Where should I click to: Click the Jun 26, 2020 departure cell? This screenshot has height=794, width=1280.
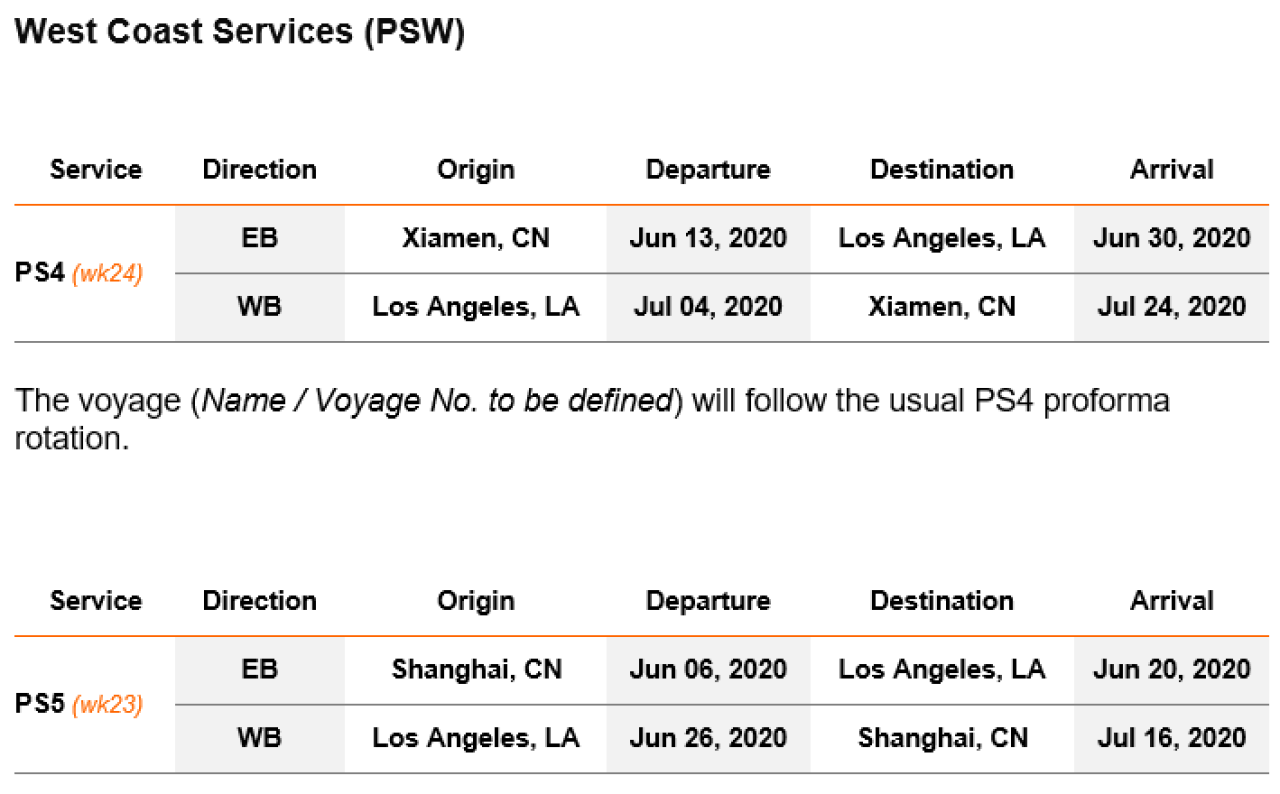(x=708, y=738)
